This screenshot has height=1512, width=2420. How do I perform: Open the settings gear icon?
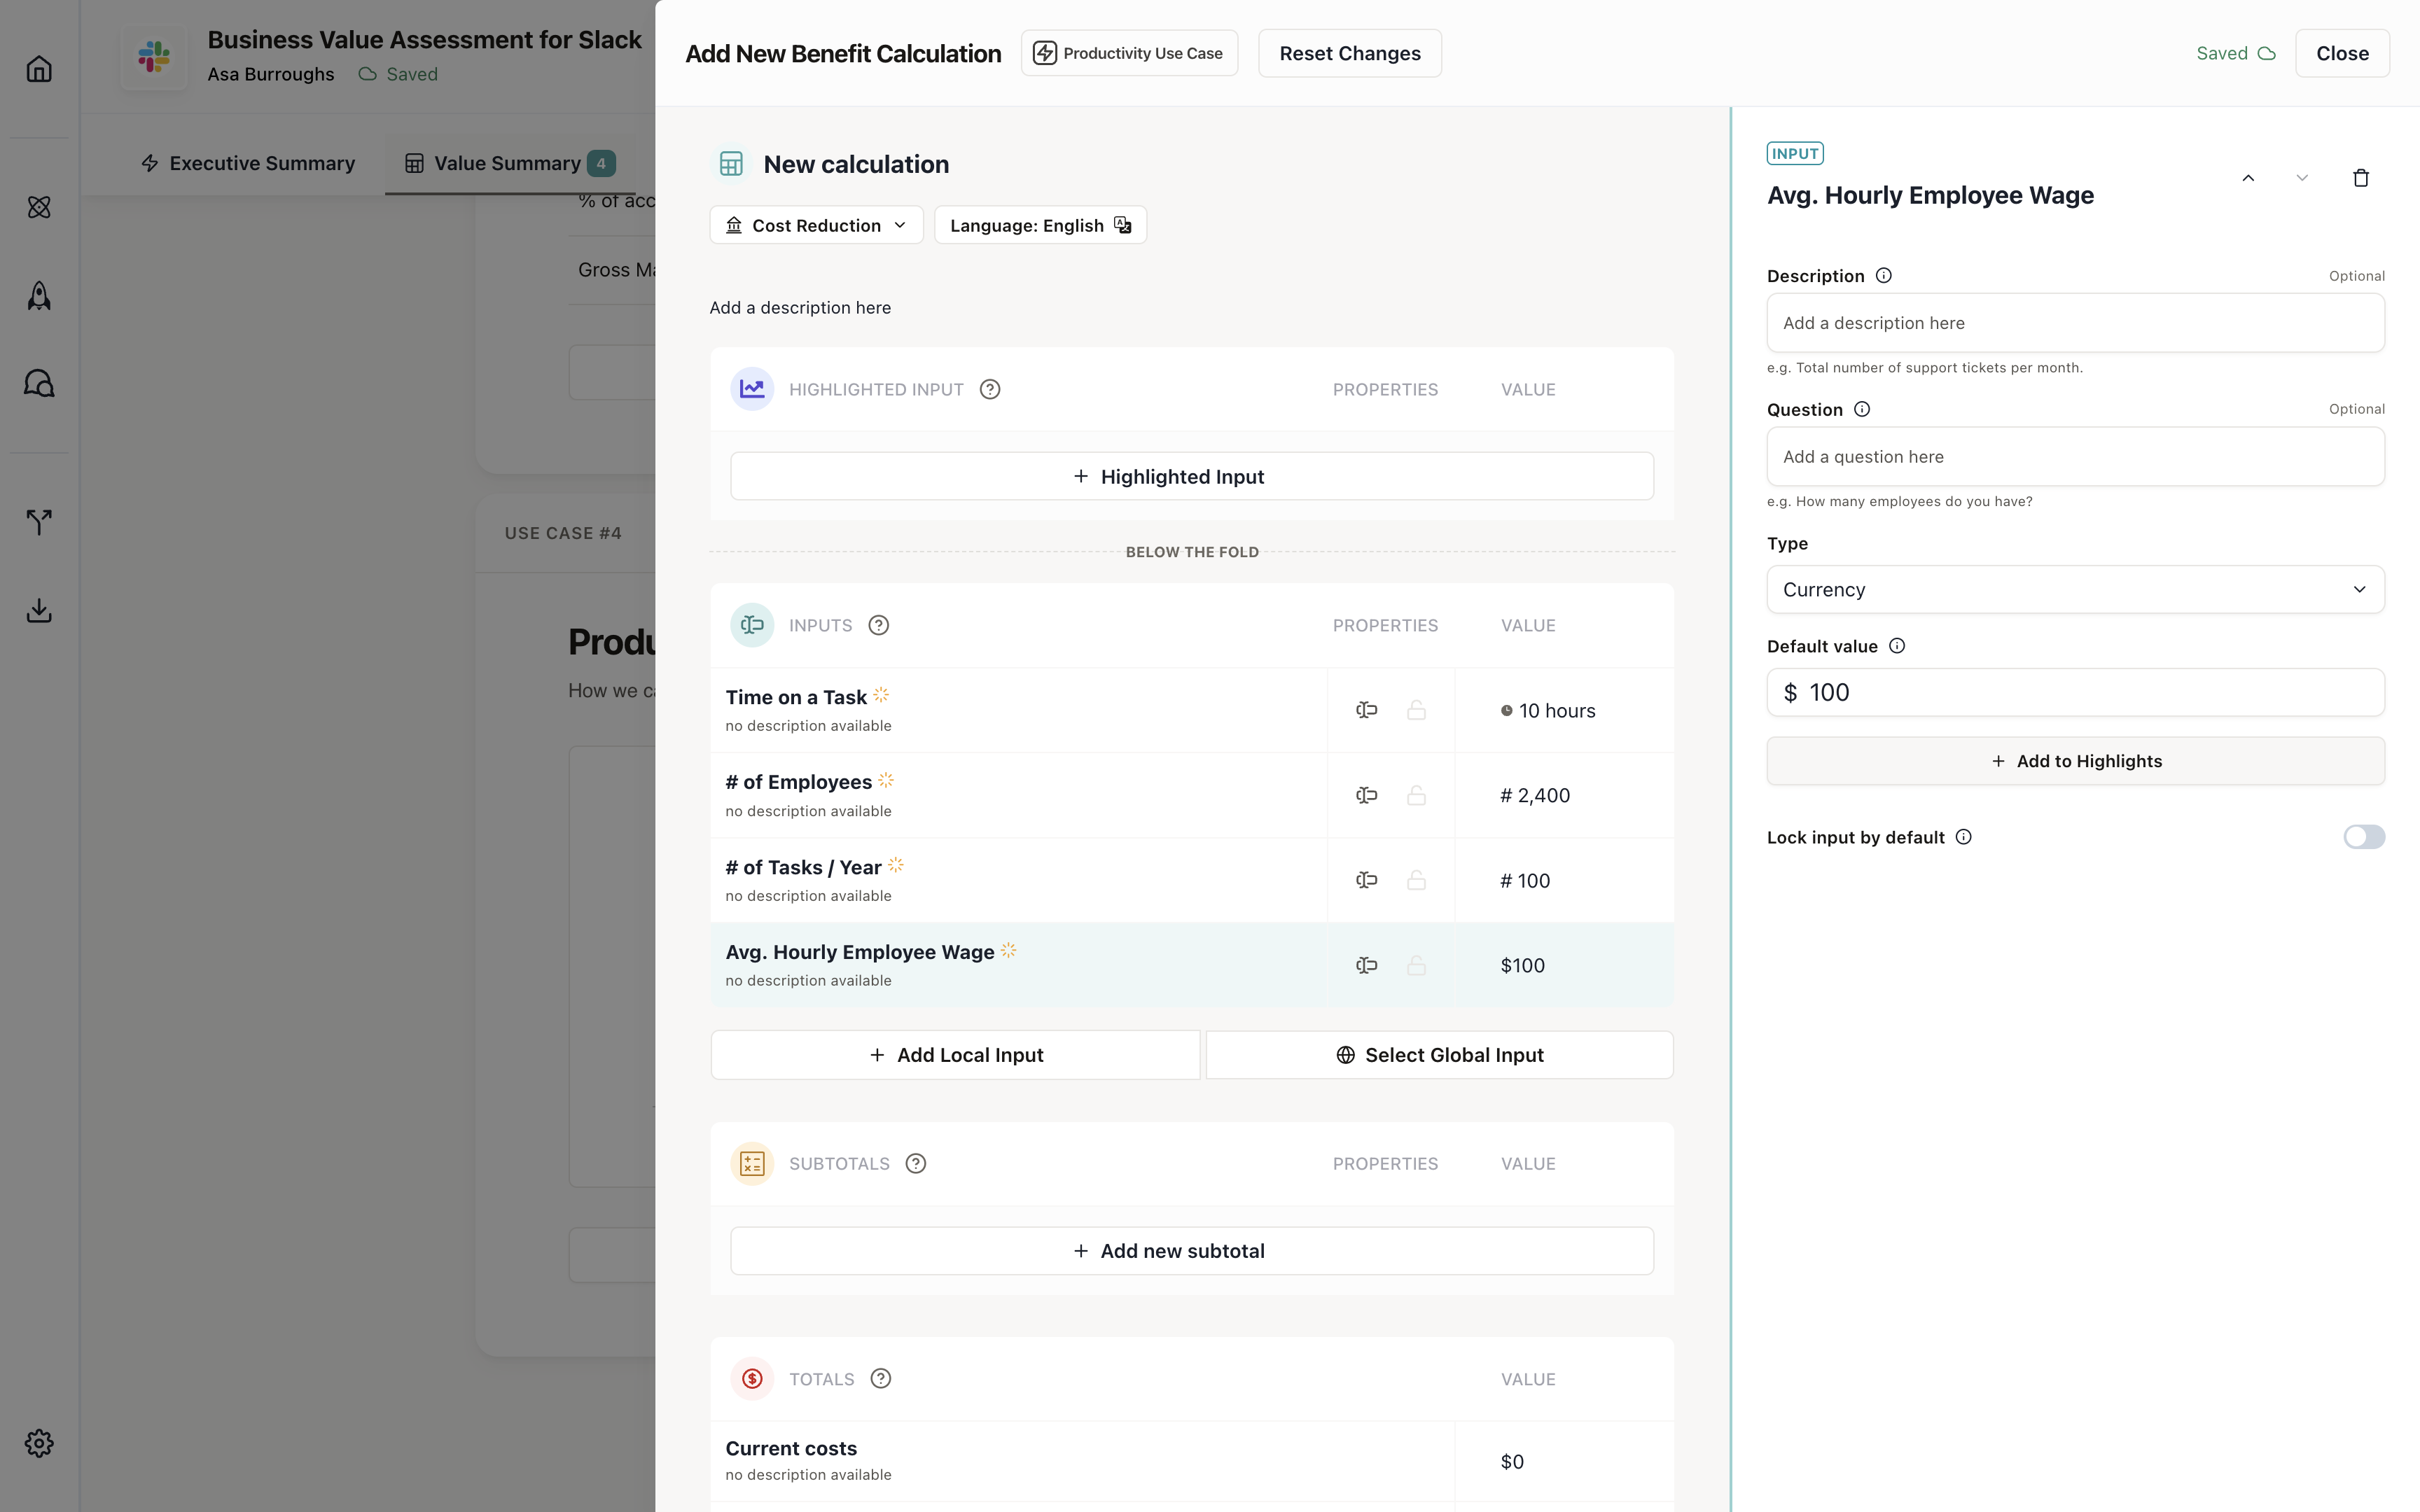(x=39, y=1443)
